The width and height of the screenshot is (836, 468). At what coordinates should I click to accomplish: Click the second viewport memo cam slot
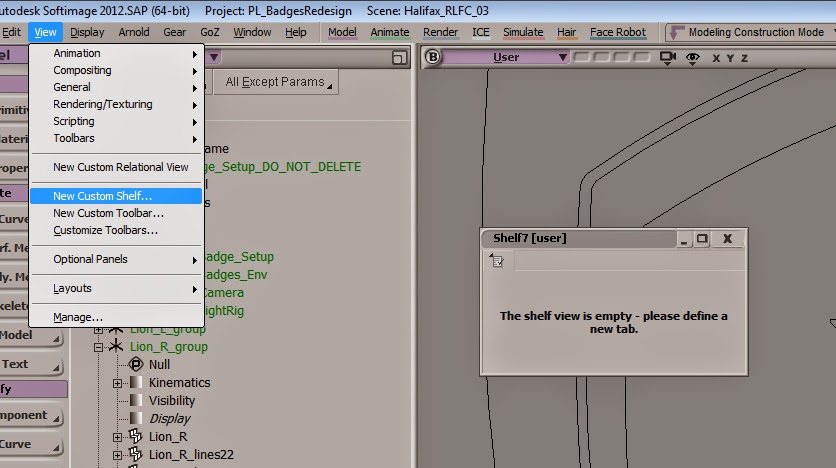(x=602, y=57)
